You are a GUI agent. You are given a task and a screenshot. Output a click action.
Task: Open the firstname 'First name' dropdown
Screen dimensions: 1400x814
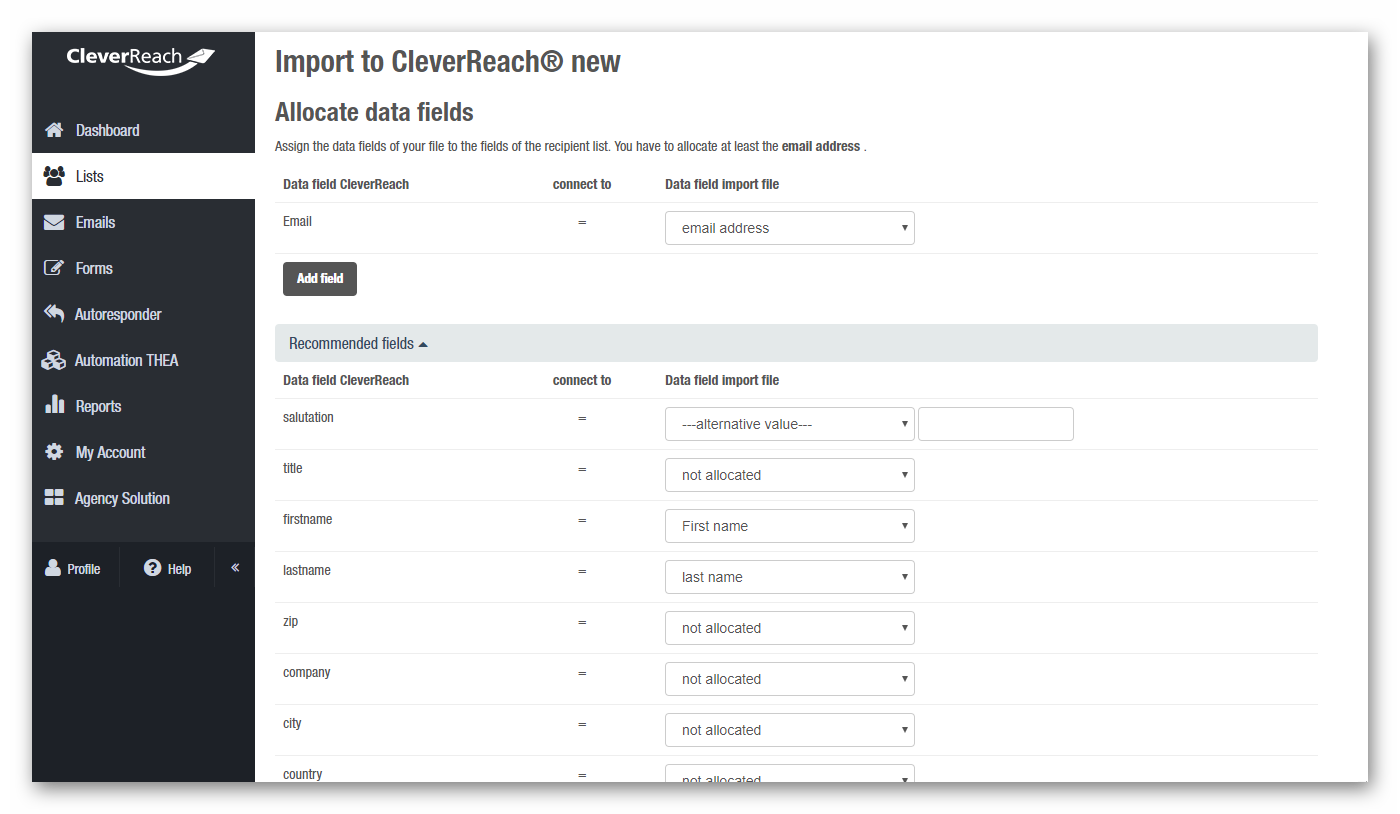pos(790,526)
